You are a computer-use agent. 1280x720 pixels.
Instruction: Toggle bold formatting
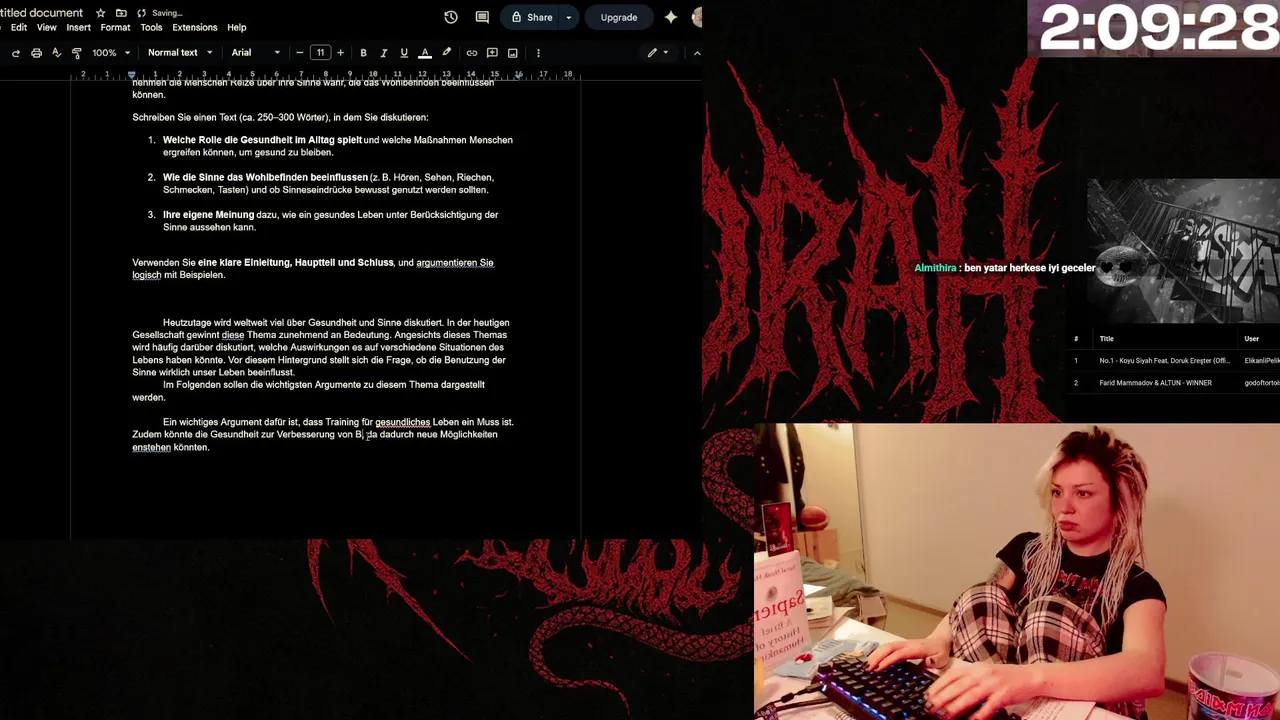click(x=363, y=53)
